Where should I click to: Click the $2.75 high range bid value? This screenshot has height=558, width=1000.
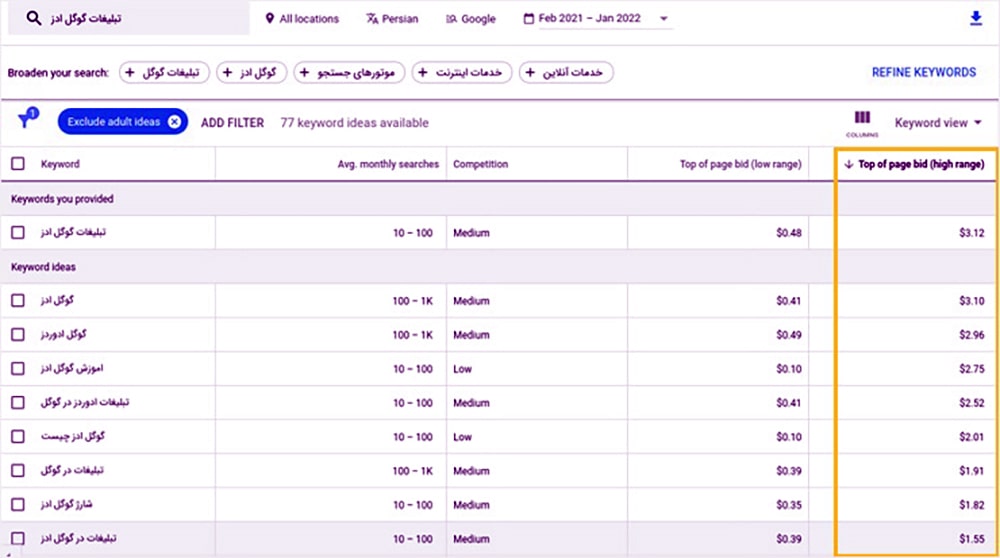pos(971,369)
